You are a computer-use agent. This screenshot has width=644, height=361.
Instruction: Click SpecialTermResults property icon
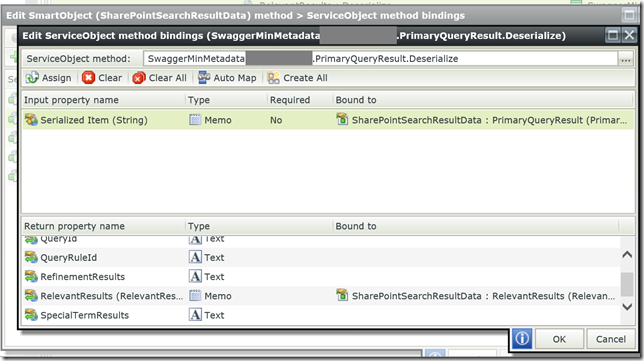tap(31, 315)
